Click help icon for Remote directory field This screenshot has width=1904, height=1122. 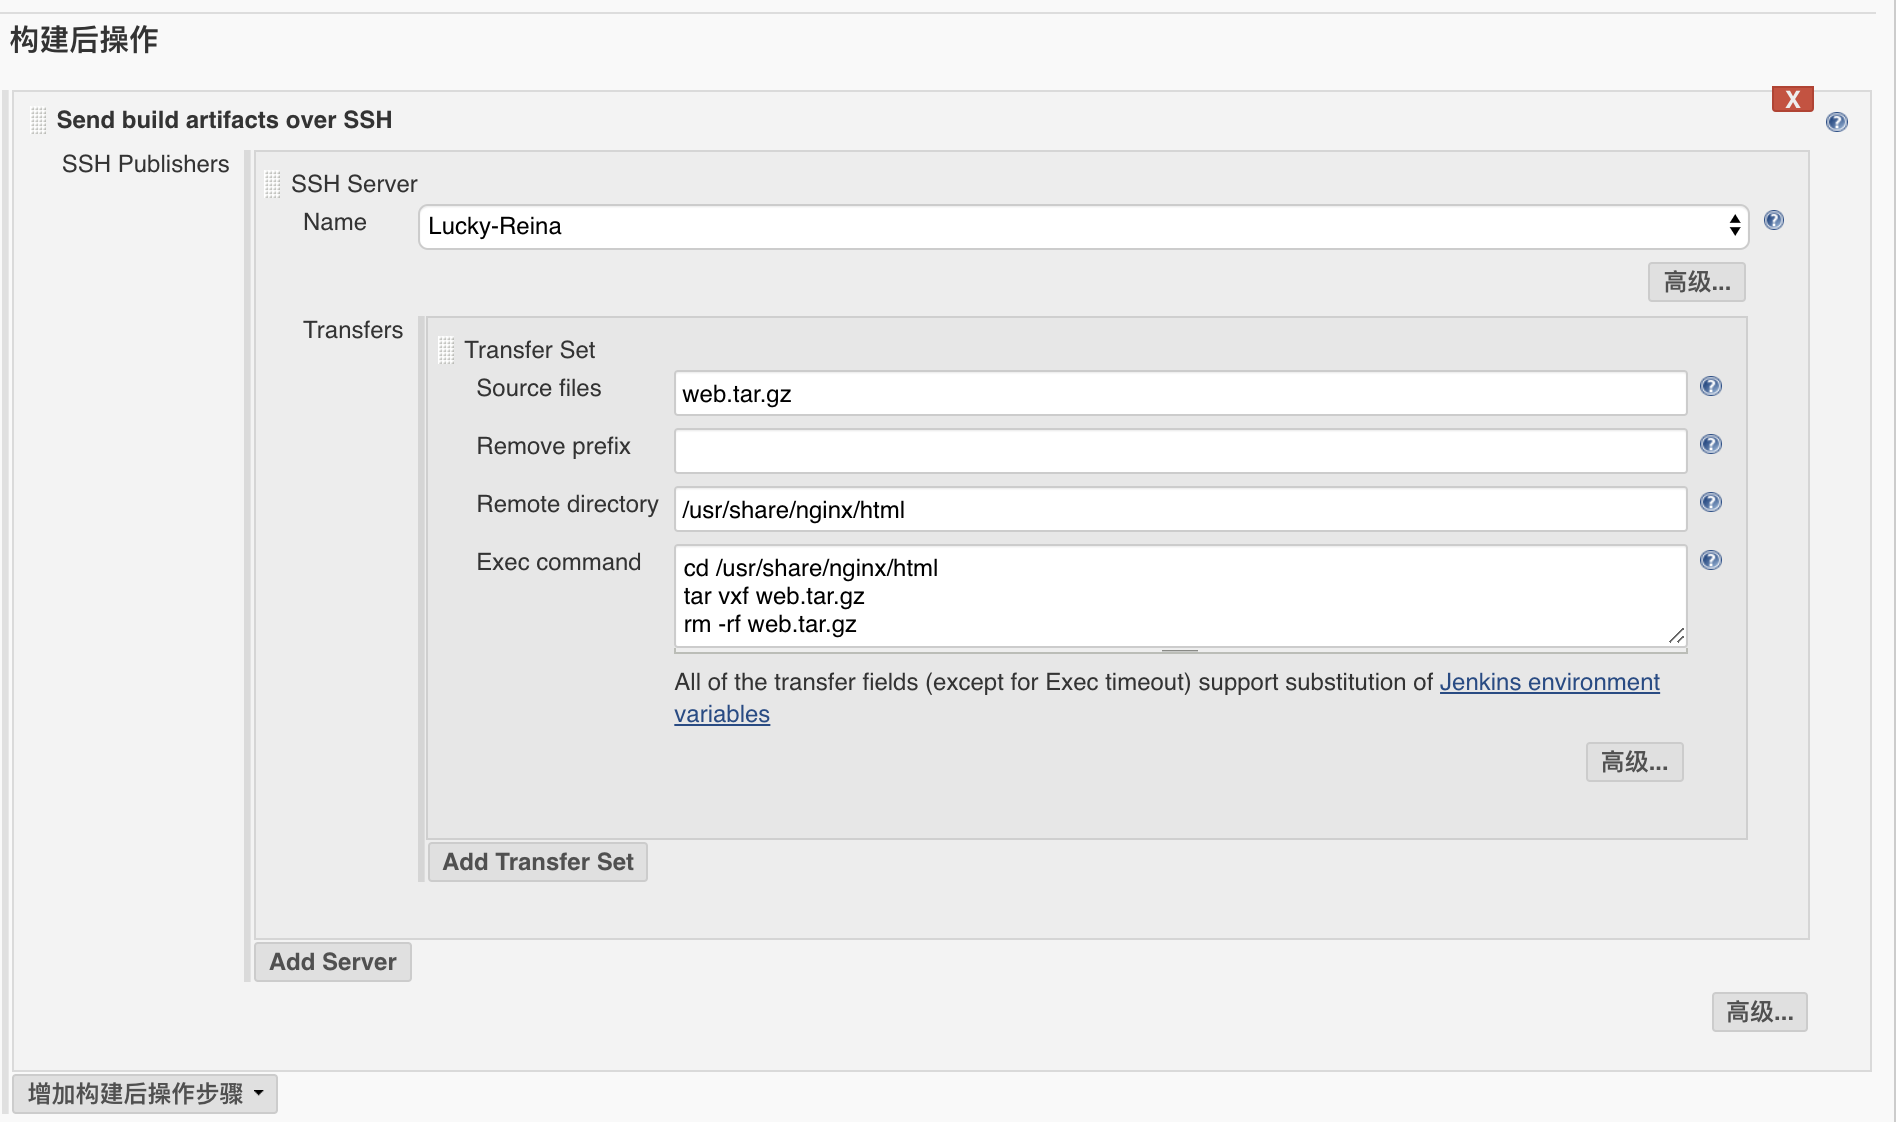click(1711, 503)
